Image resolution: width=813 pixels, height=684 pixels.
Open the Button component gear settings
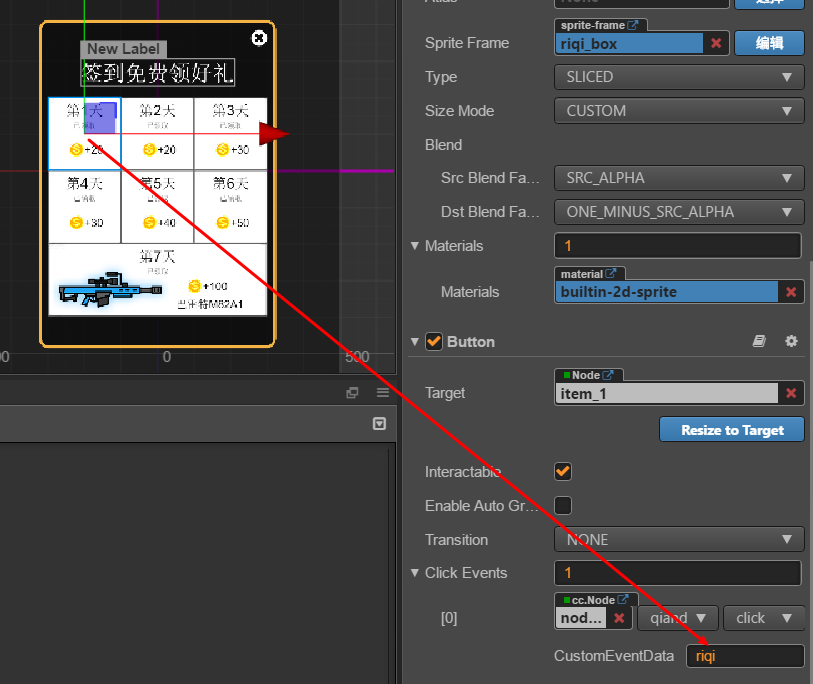791,341
